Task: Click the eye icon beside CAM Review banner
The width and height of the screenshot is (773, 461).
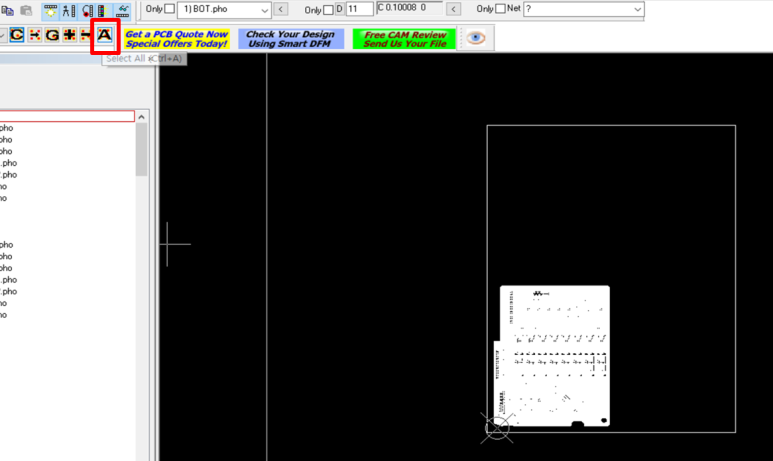Action: (476, 38)
